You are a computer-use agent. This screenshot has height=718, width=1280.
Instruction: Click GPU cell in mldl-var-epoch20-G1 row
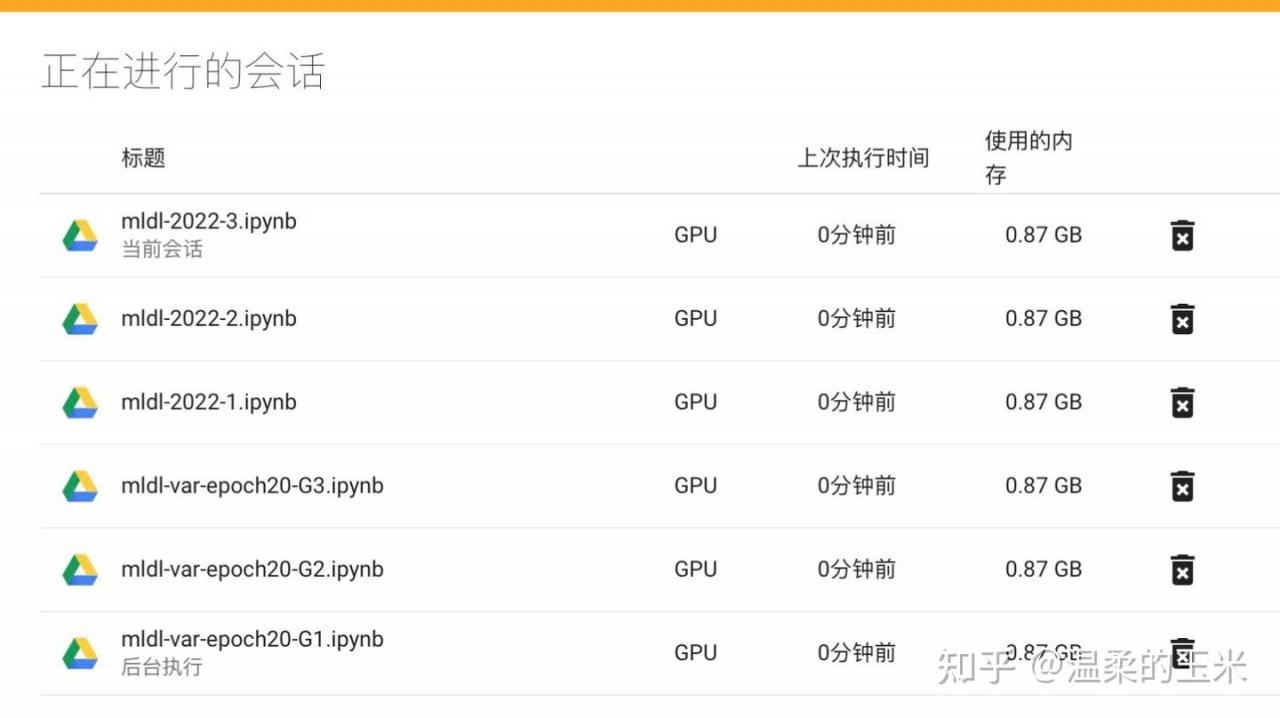pyautogui.click(x=696, y=652)
